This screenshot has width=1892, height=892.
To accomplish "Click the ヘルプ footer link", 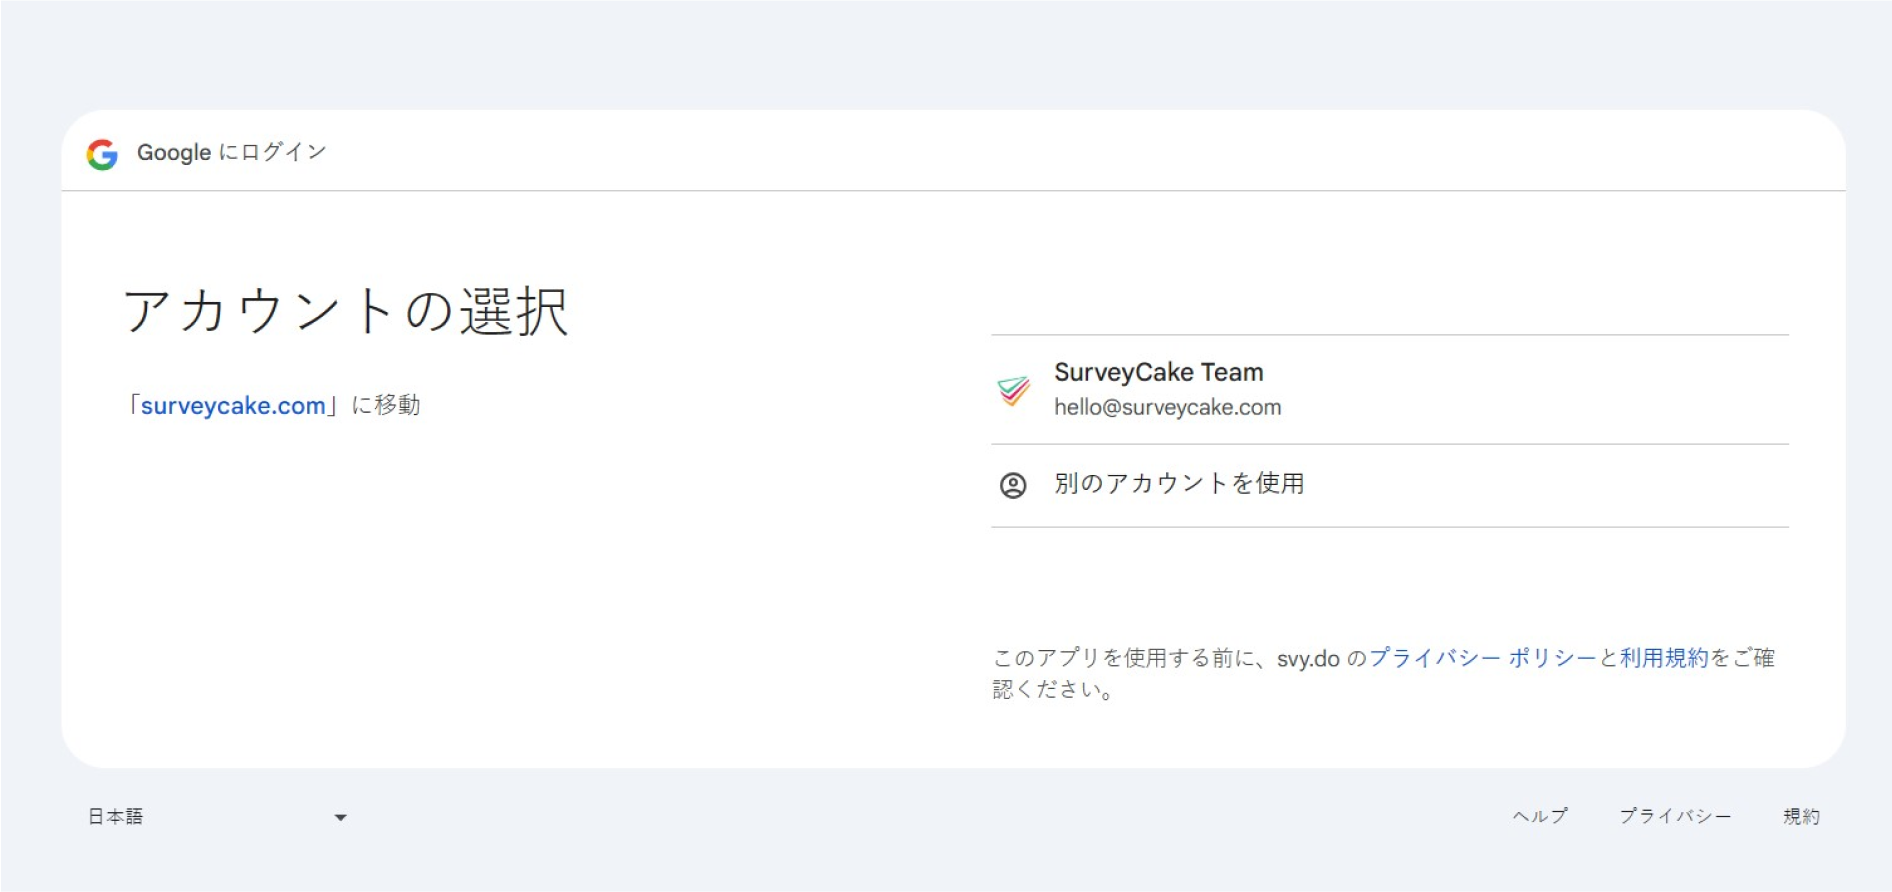I will click(x=1540, y=816).
